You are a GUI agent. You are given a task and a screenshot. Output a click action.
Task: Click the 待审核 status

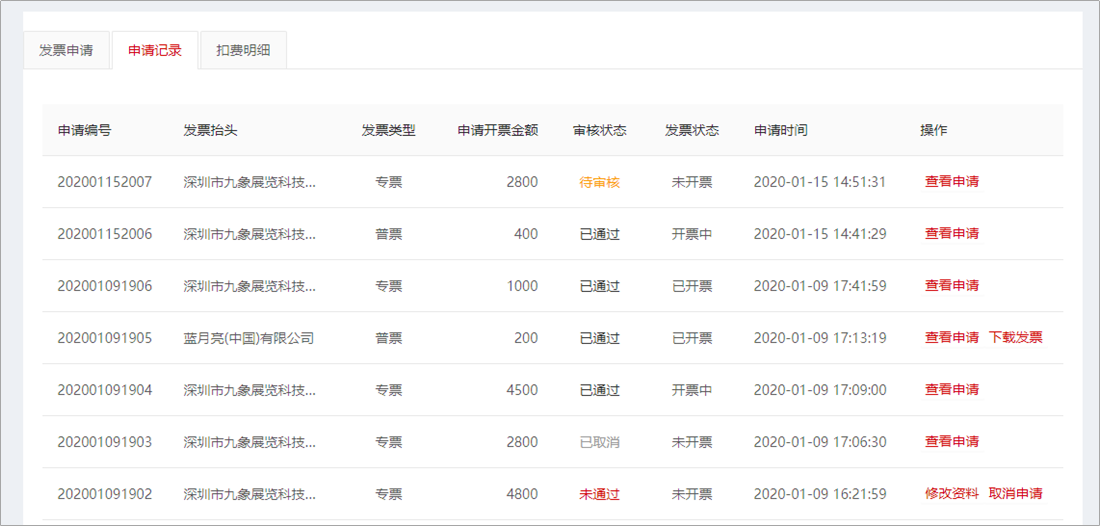click(x=600, y=182)
